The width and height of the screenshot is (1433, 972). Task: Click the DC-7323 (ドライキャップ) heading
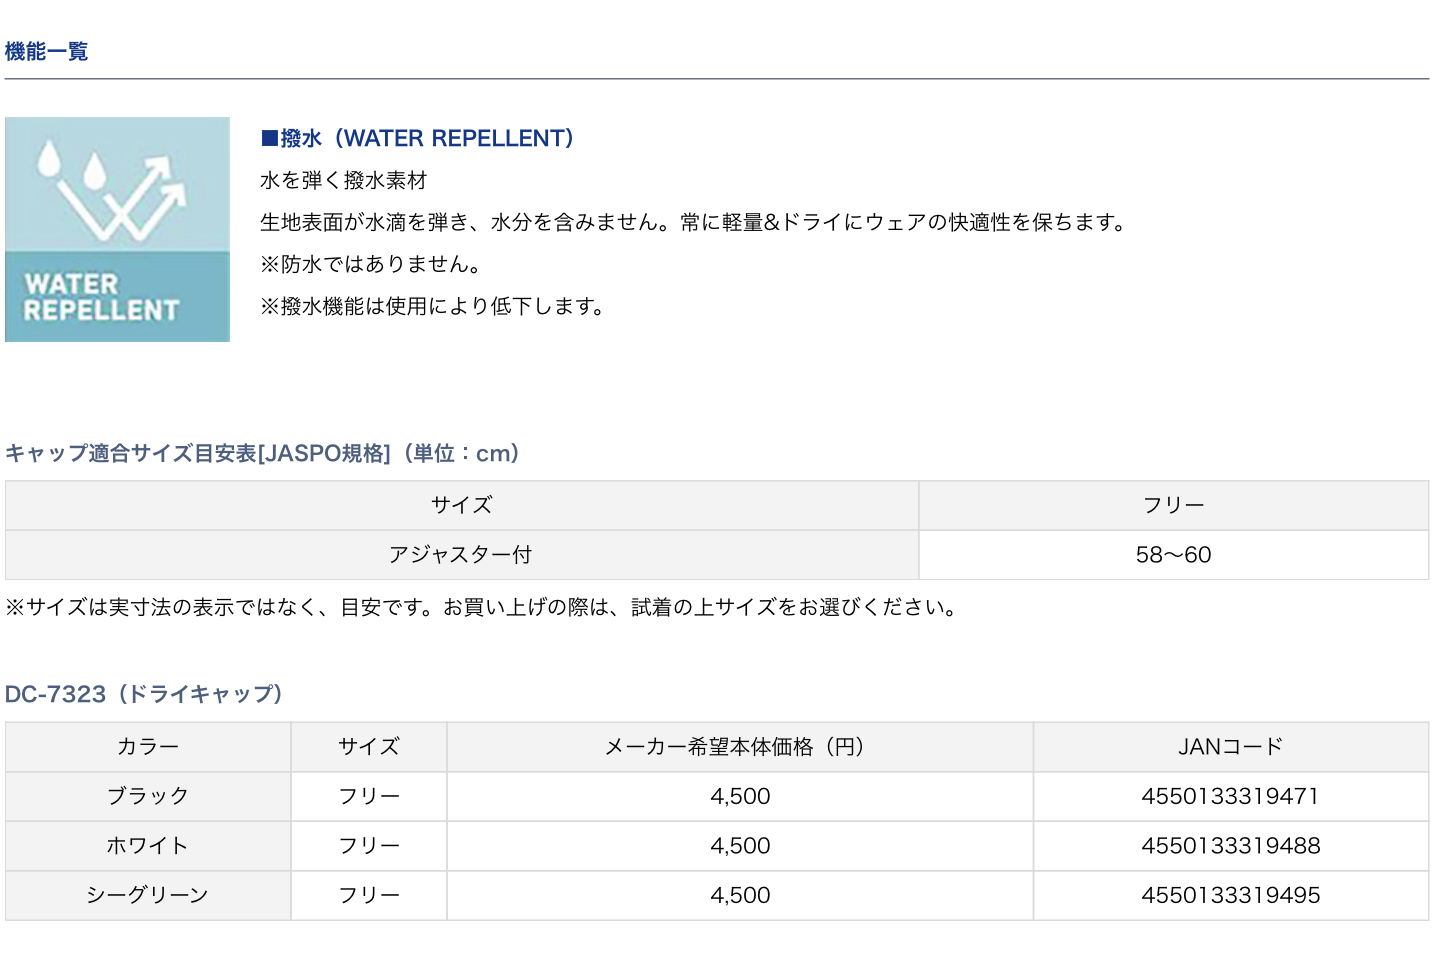[x=144, y=694]
